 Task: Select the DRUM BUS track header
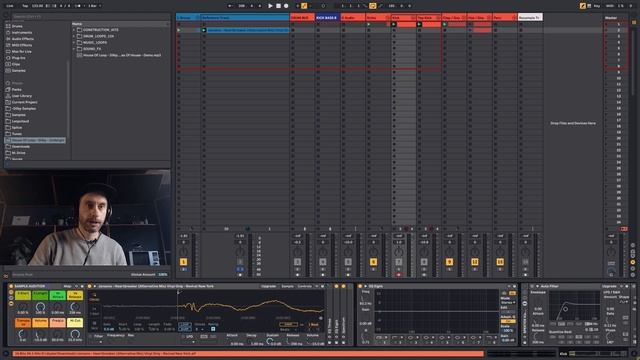tap(302, 18)
